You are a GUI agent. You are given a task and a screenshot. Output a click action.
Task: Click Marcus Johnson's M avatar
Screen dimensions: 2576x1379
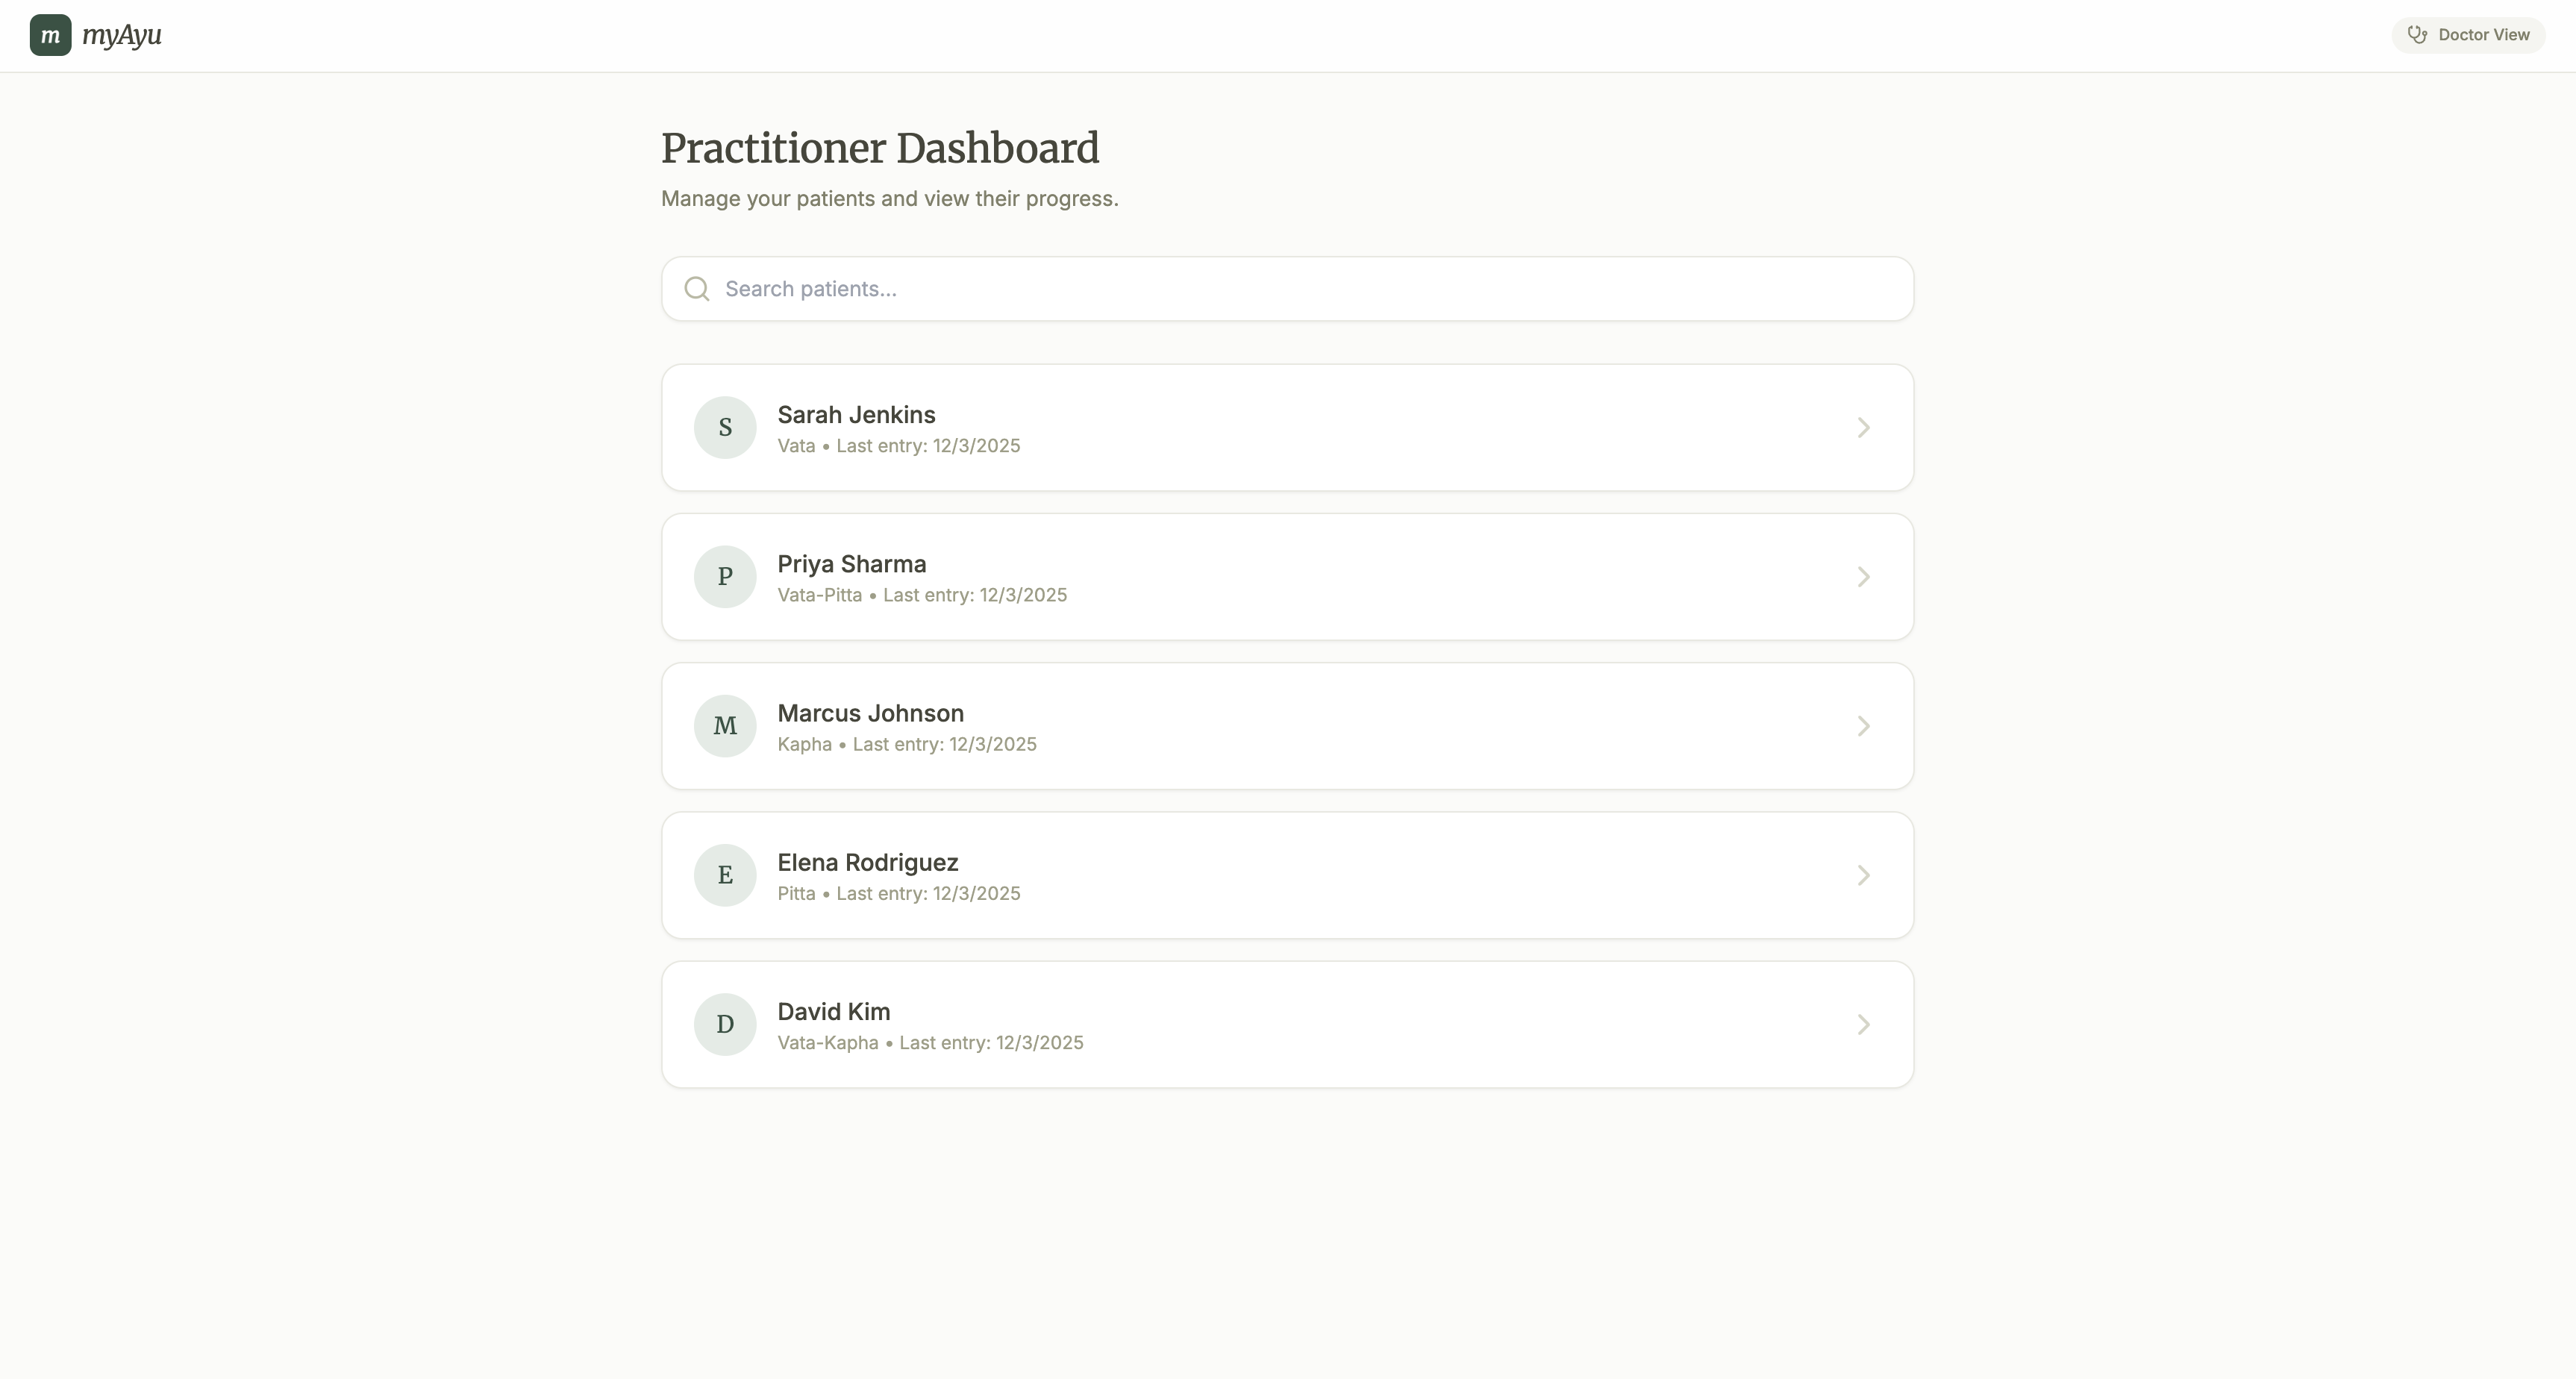pos(725,726)
